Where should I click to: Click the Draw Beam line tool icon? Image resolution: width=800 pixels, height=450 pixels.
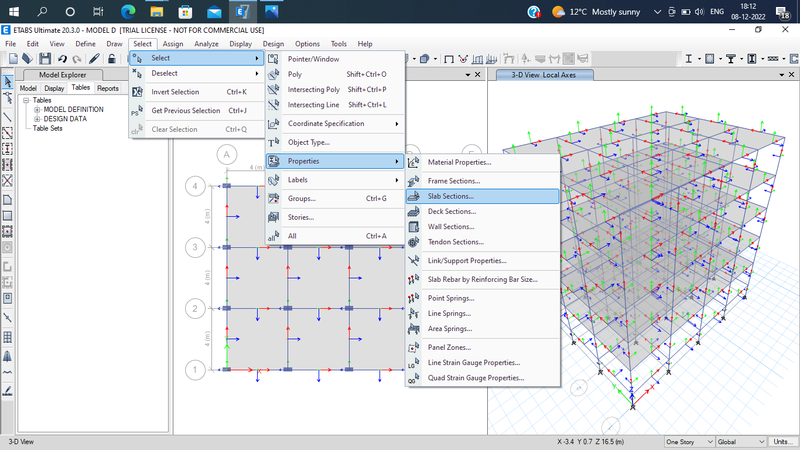coord(8,117)
